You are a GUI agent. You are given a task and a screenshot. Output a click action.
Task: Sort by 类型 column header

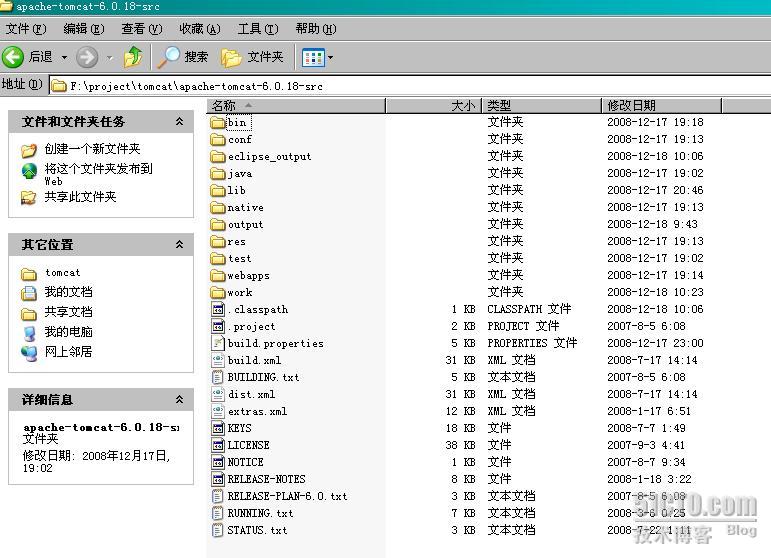541,106
